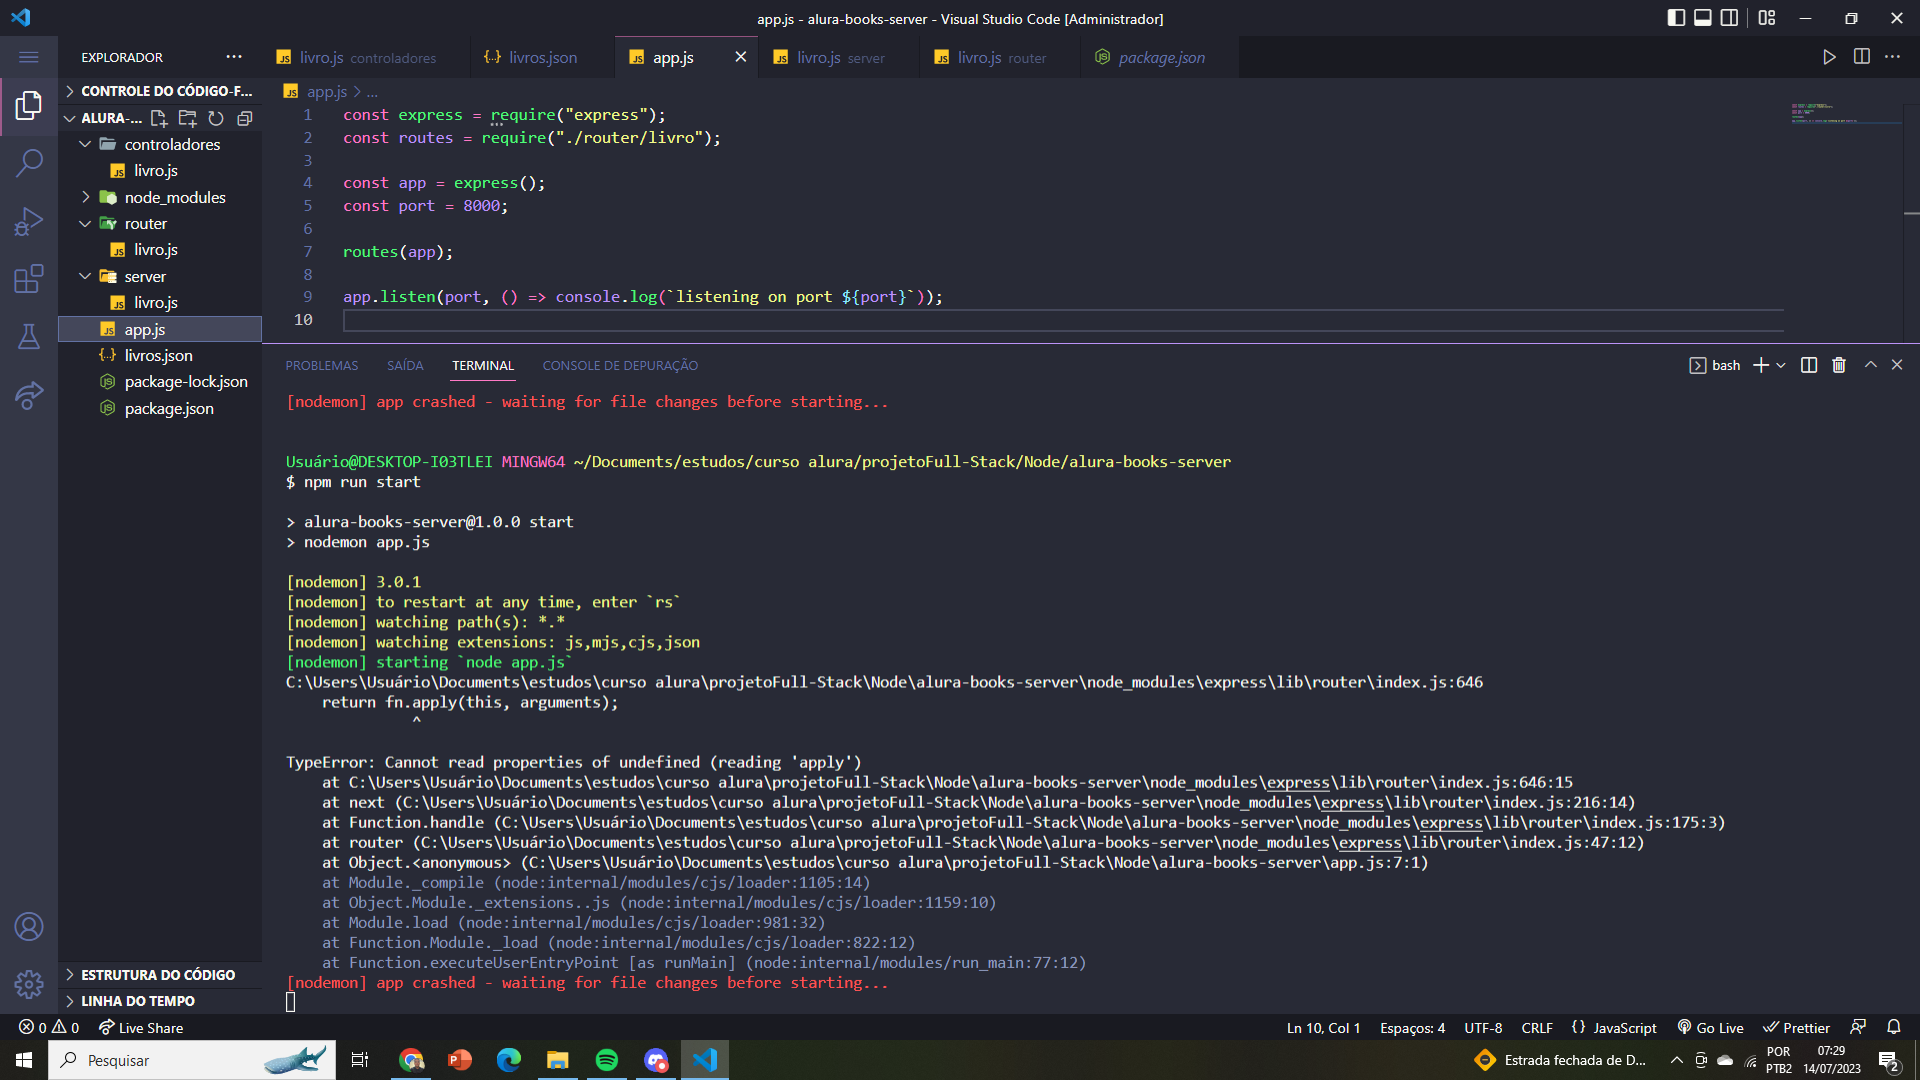This screenshot has width=1920, height=1080.
Task: Click Windows taskbar search box
Action: click(192, 1060)
